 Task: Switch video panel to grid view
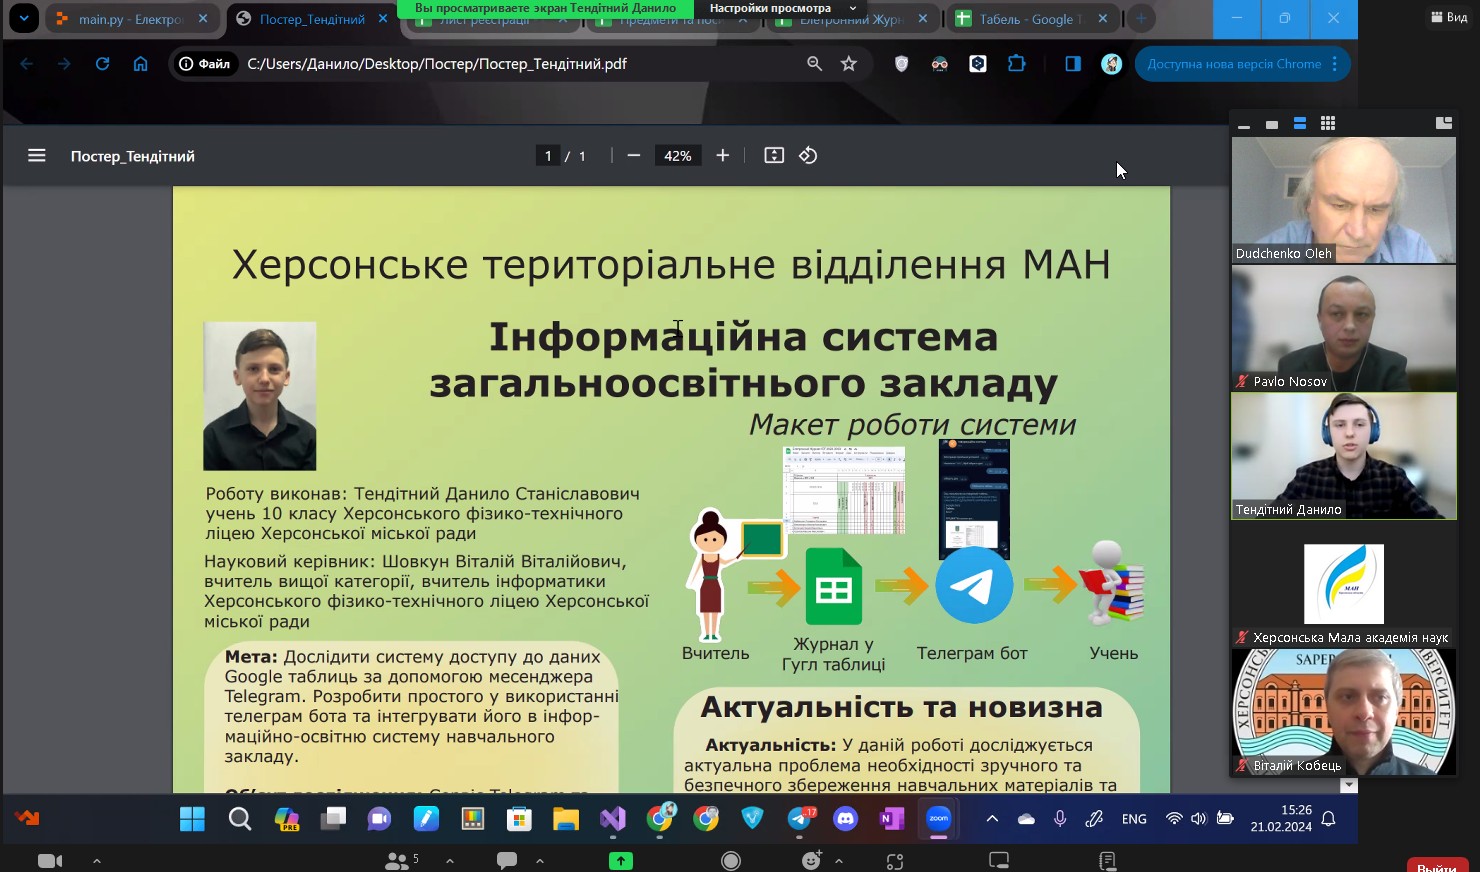coord(1328,123)
